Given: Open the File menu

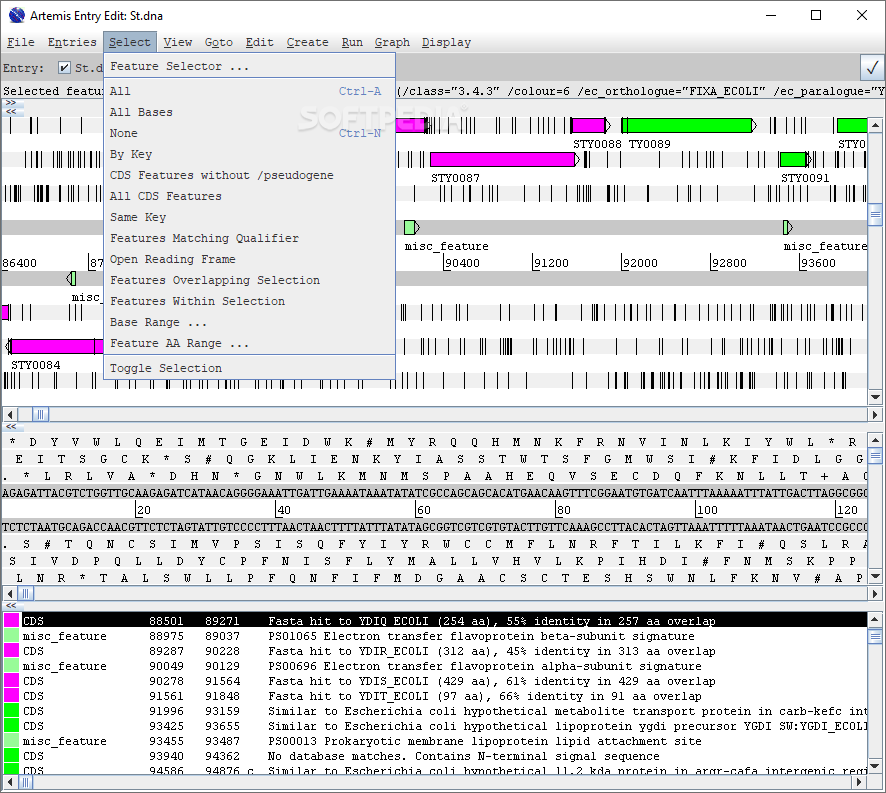Looking at the screenshot, I should pyautogui.click(x=20, y=42).
